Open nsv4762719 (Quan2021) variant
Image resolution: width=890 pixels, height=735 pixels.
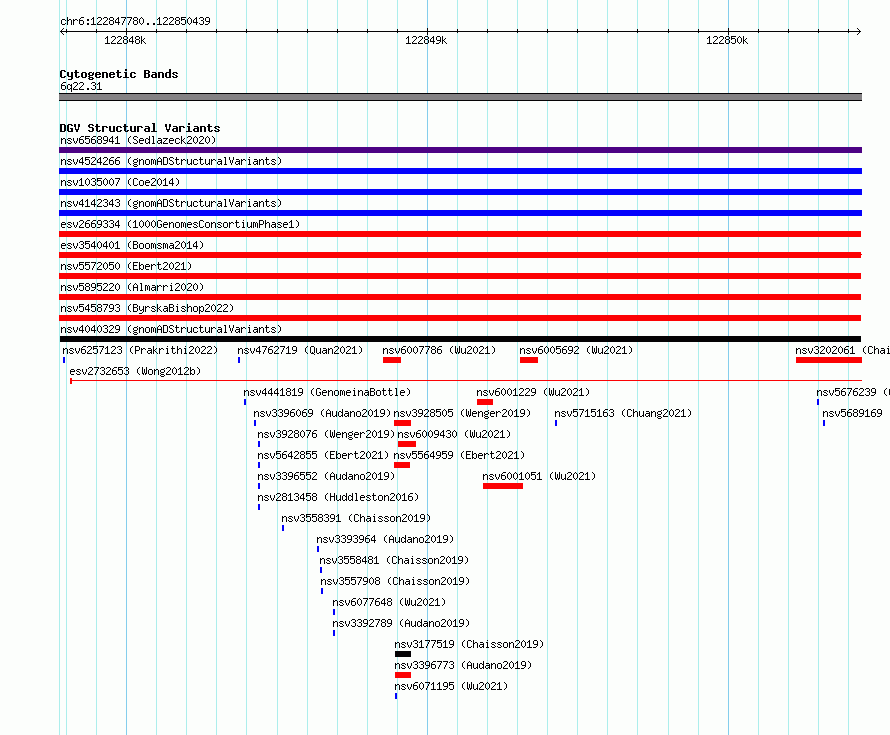pyautogui.click(x=300, y=350)
